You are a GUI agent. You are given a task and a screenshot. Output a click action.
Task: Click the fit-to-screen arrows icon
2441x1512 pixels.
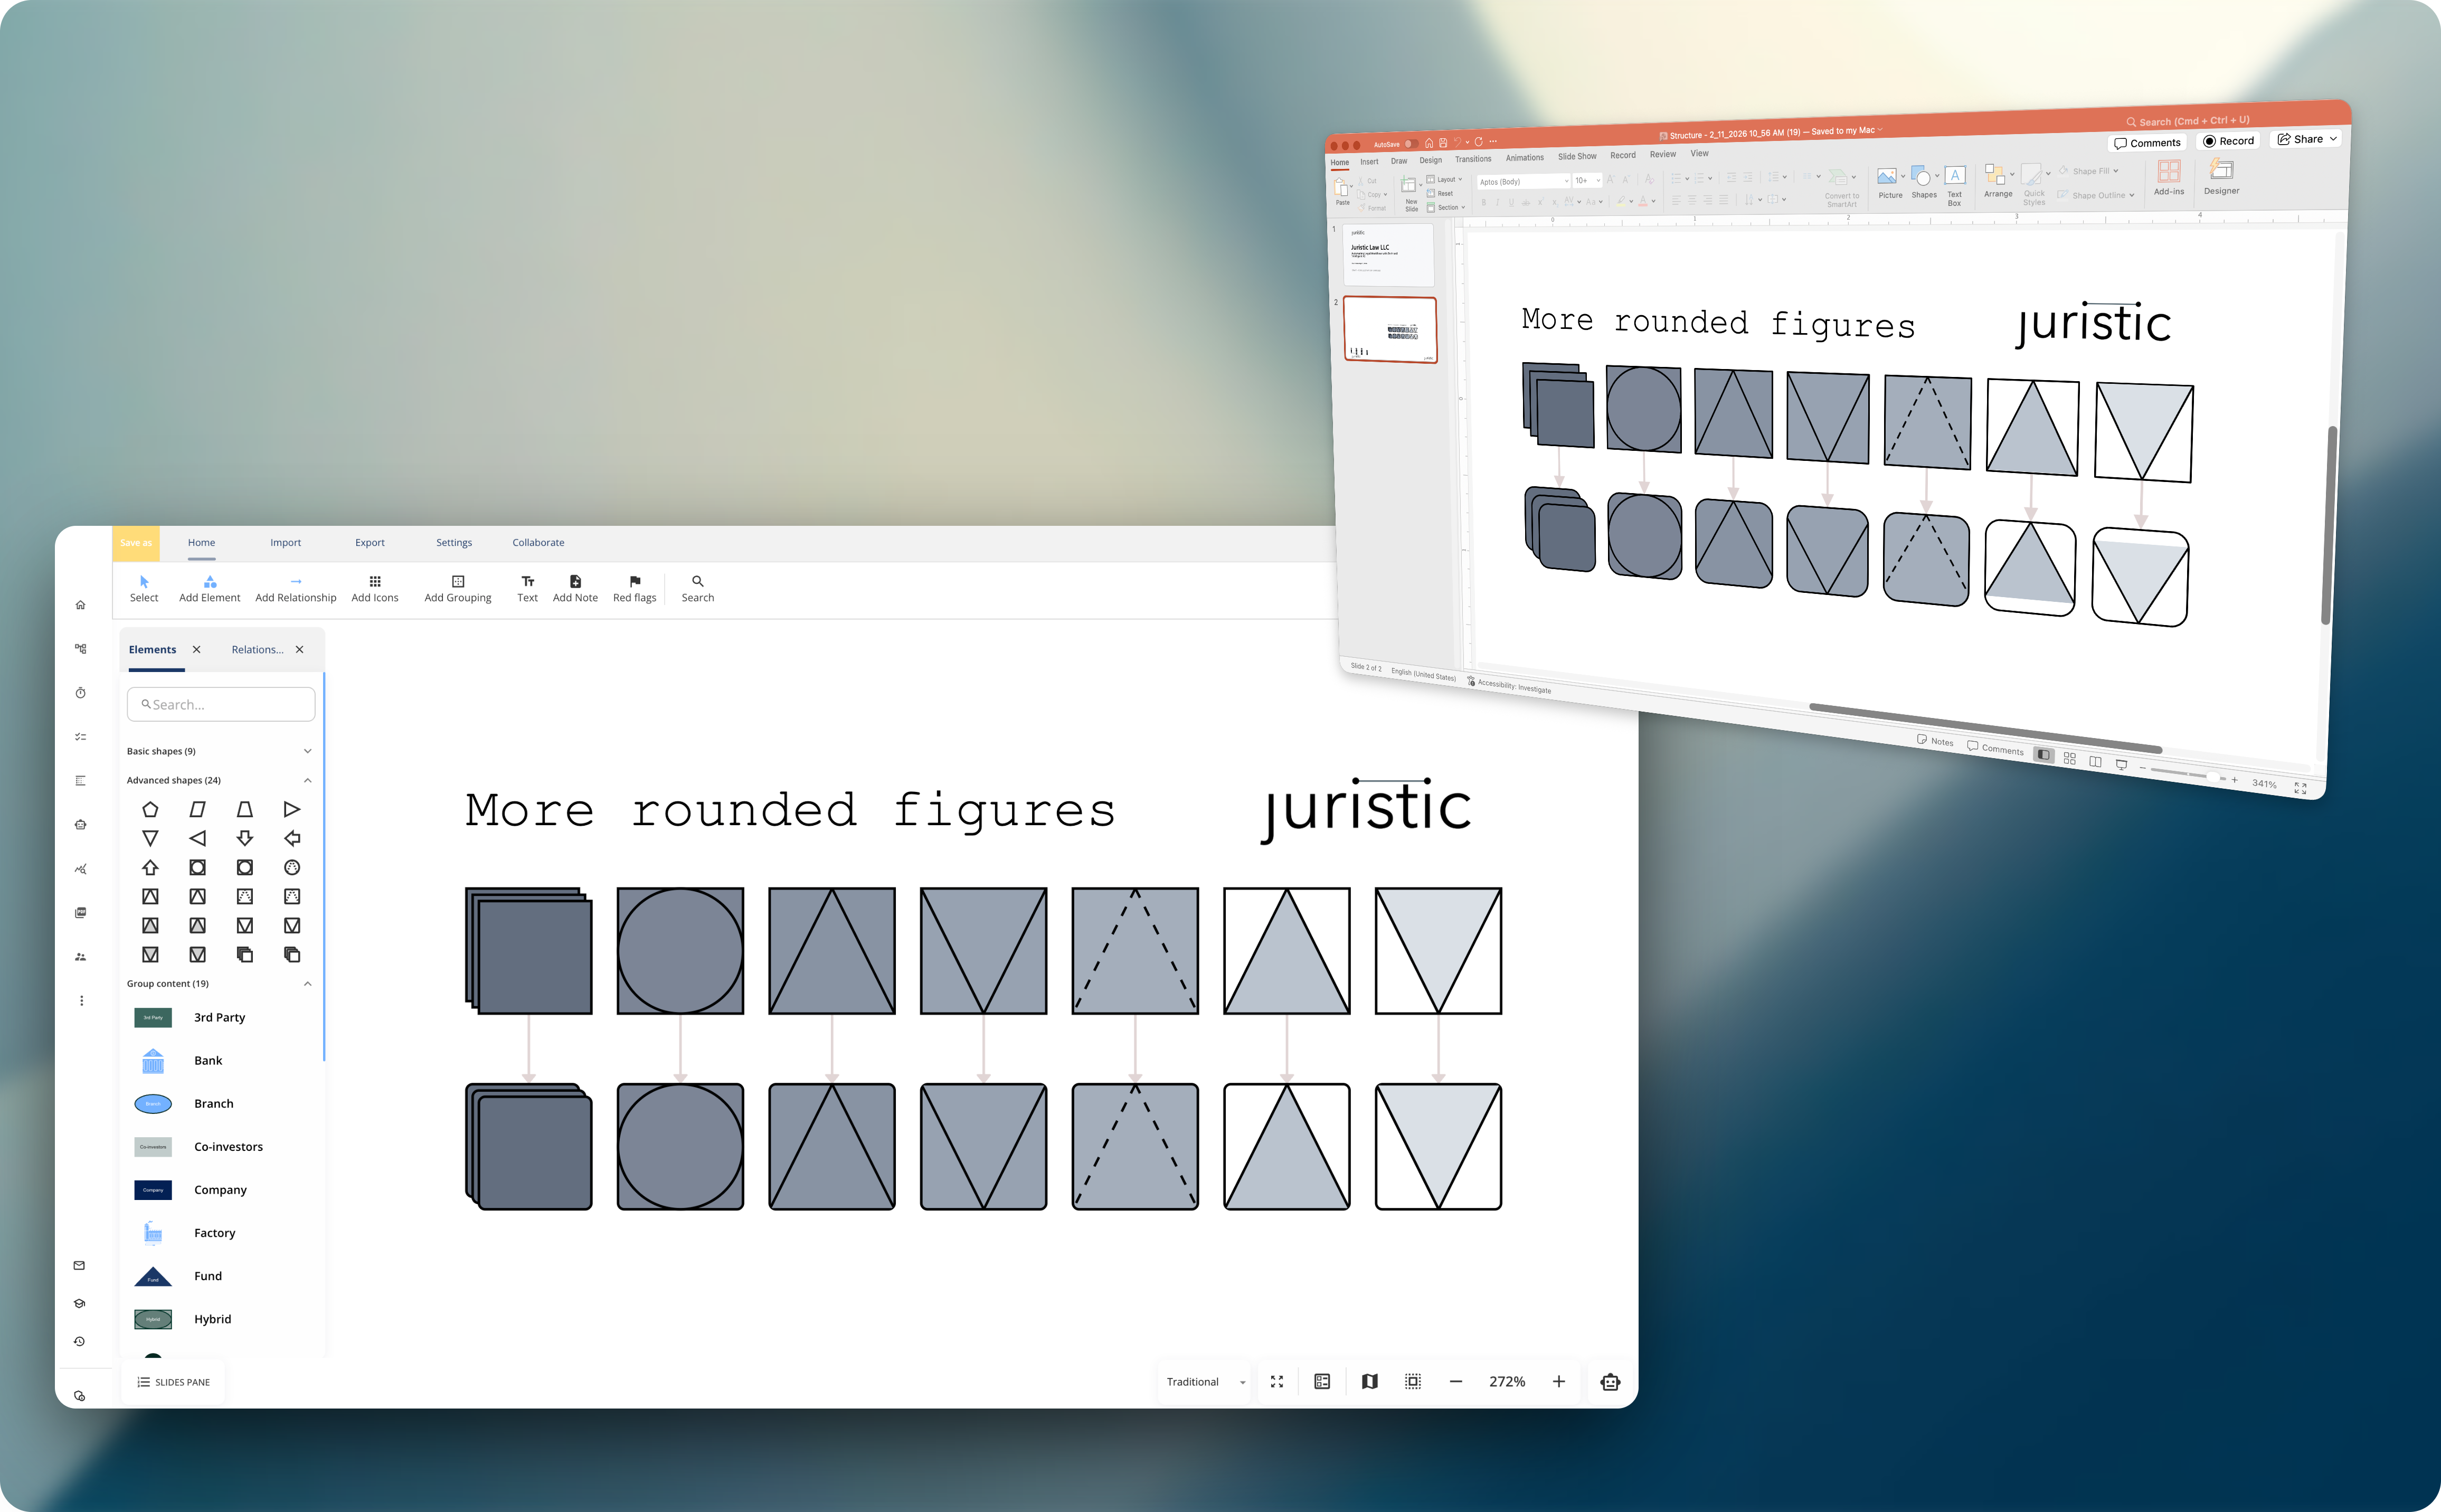click(1276, 1381)
